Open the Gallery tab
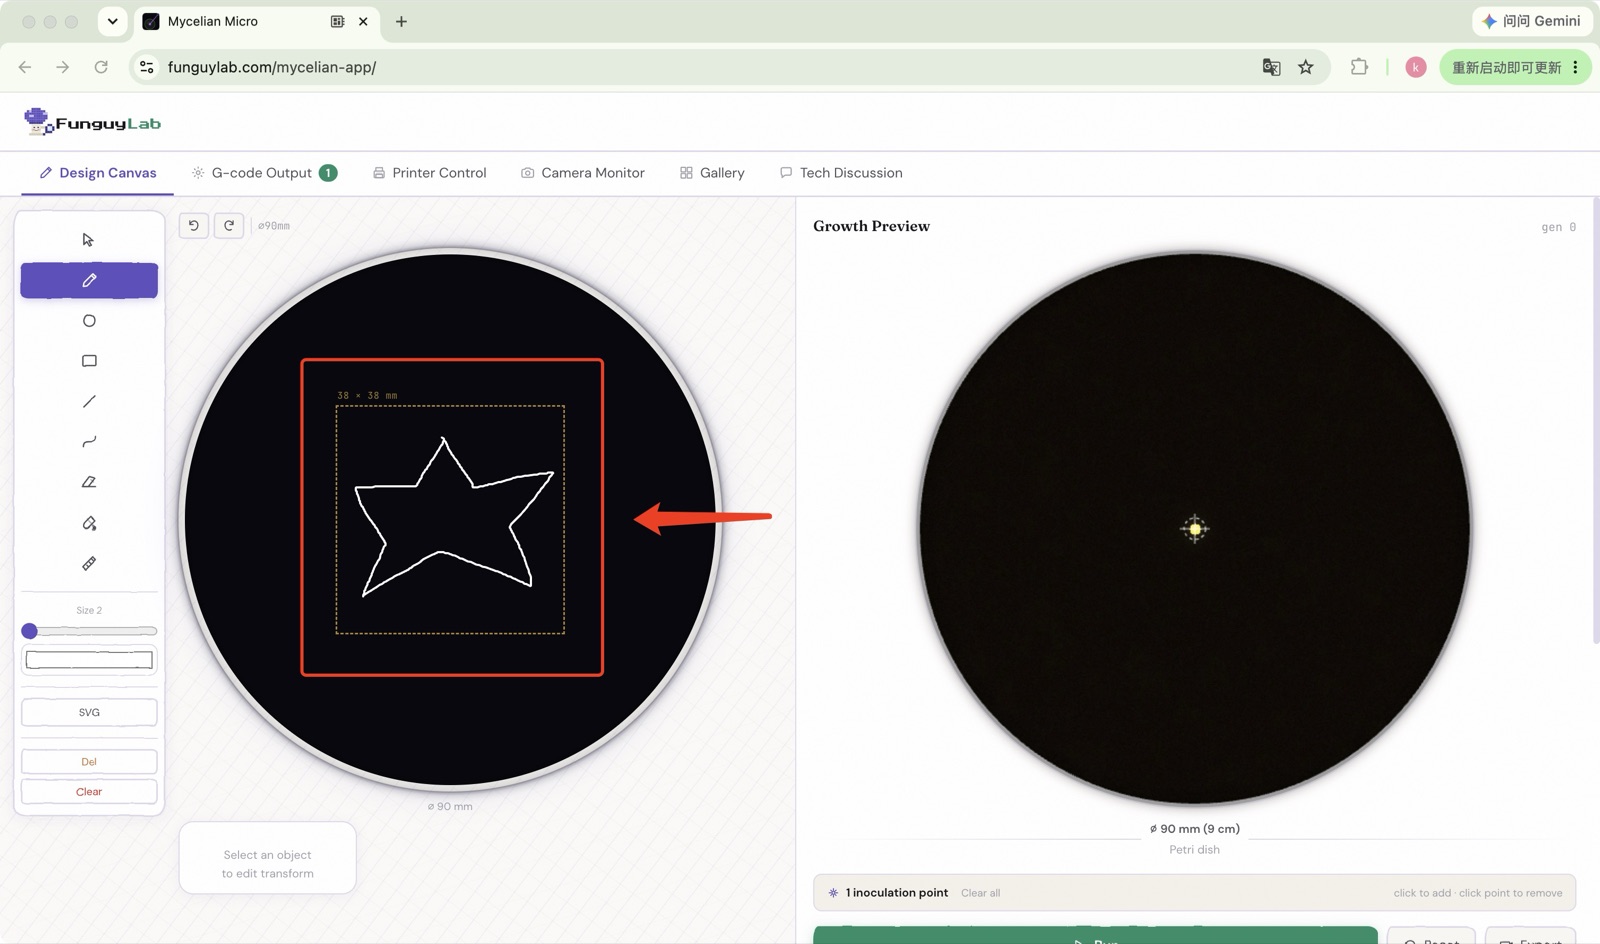The height and width of the screenshot is (944, 1600). click(712, 173)
